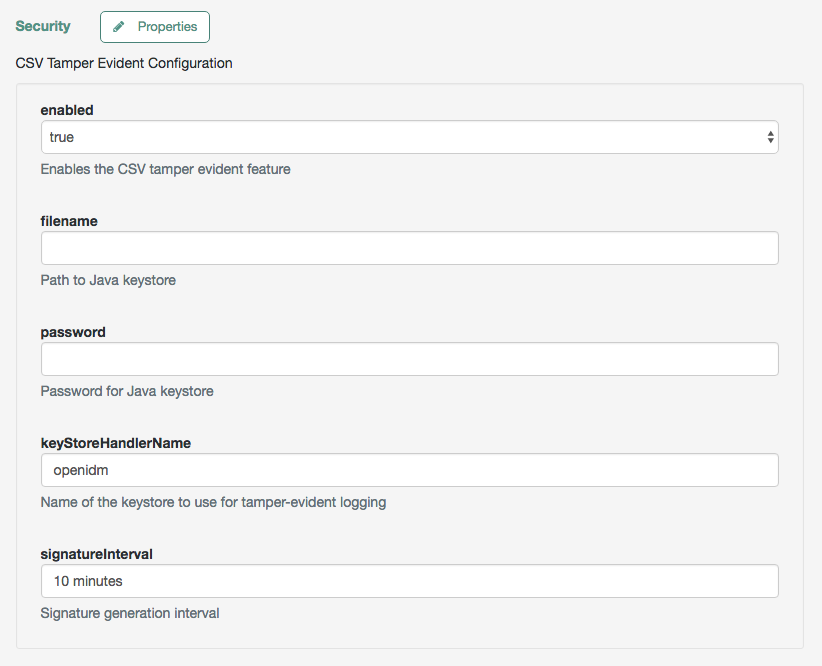
Task: Click the 'signatureInterval' label
Action: (x=96, y=554)
